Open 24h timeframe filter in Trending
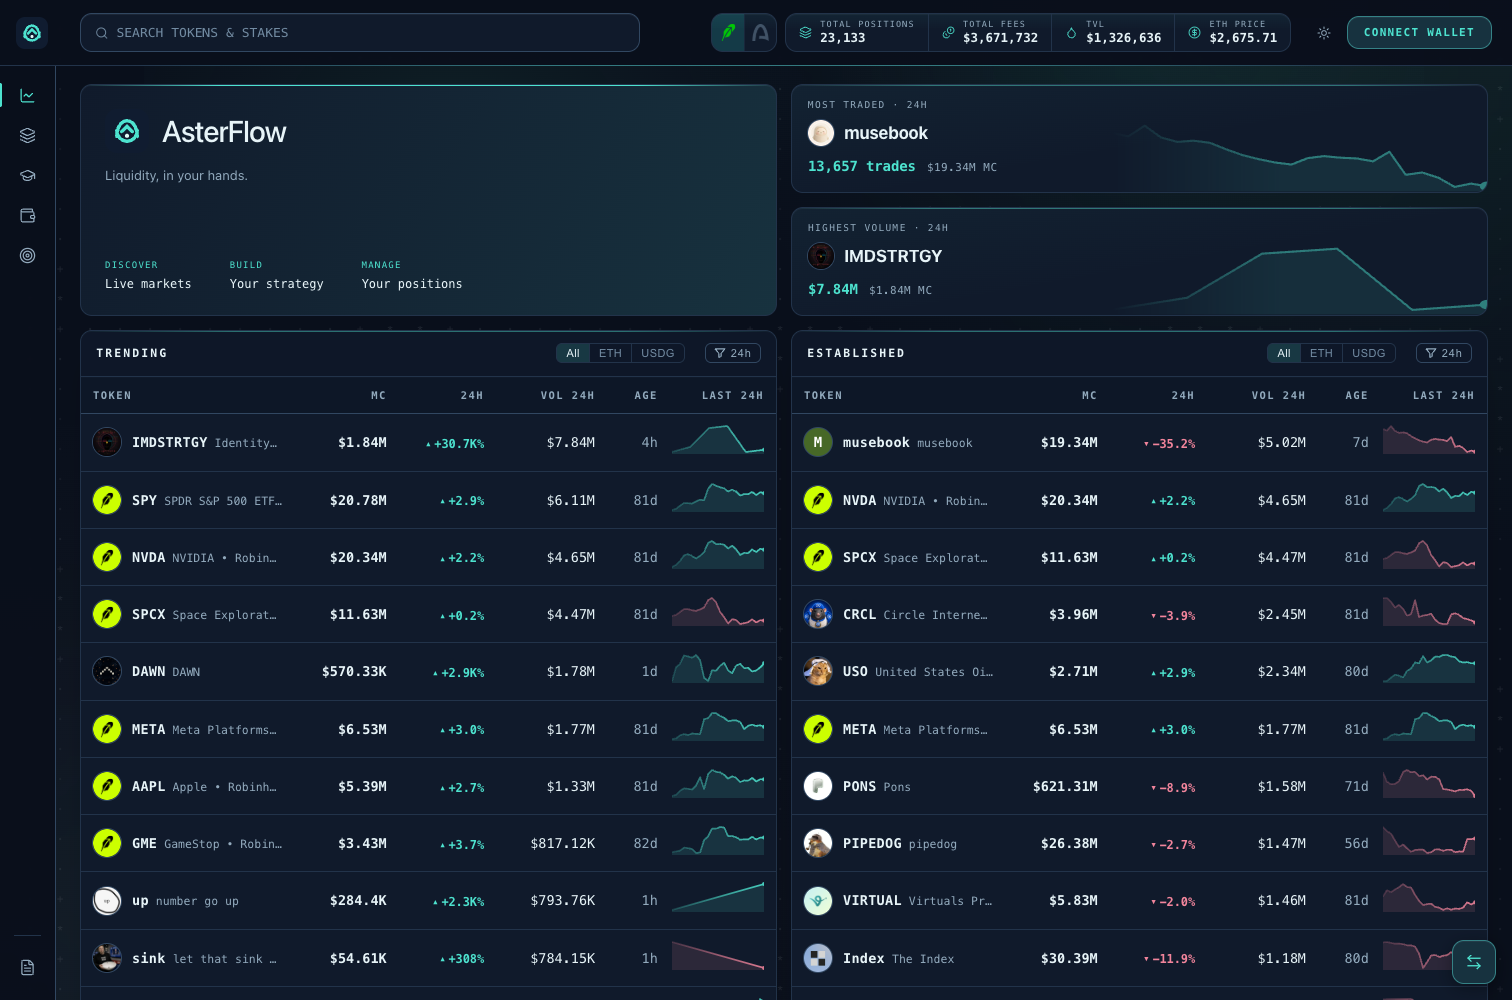Viewport: 1512px width, 1000px height. pyautogui.click(x=733, y=353)
